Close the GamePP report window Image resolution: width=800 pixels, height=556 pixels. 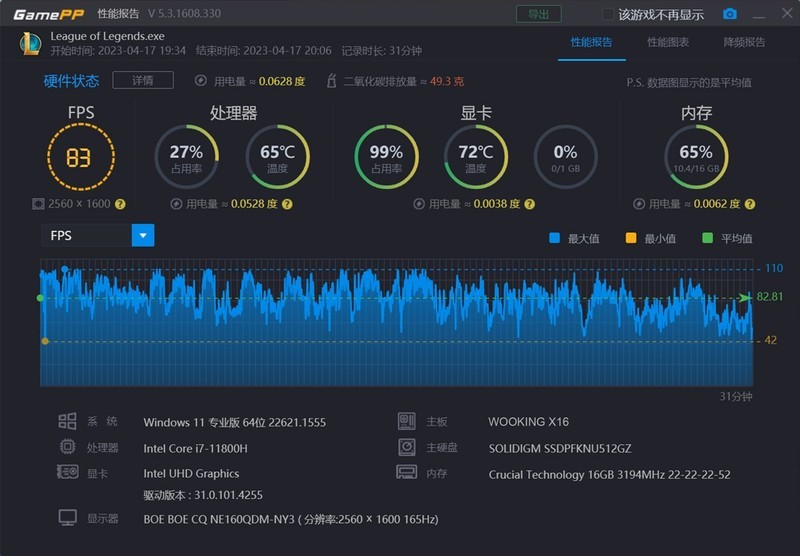787,13
